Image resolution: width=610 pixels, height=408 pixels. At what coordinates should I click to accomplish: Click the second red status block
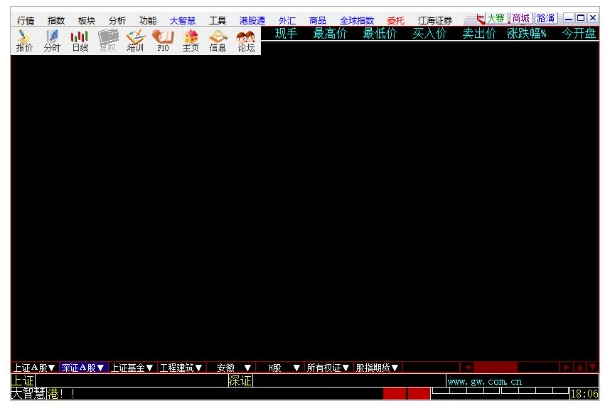click(x=419, y=394)
